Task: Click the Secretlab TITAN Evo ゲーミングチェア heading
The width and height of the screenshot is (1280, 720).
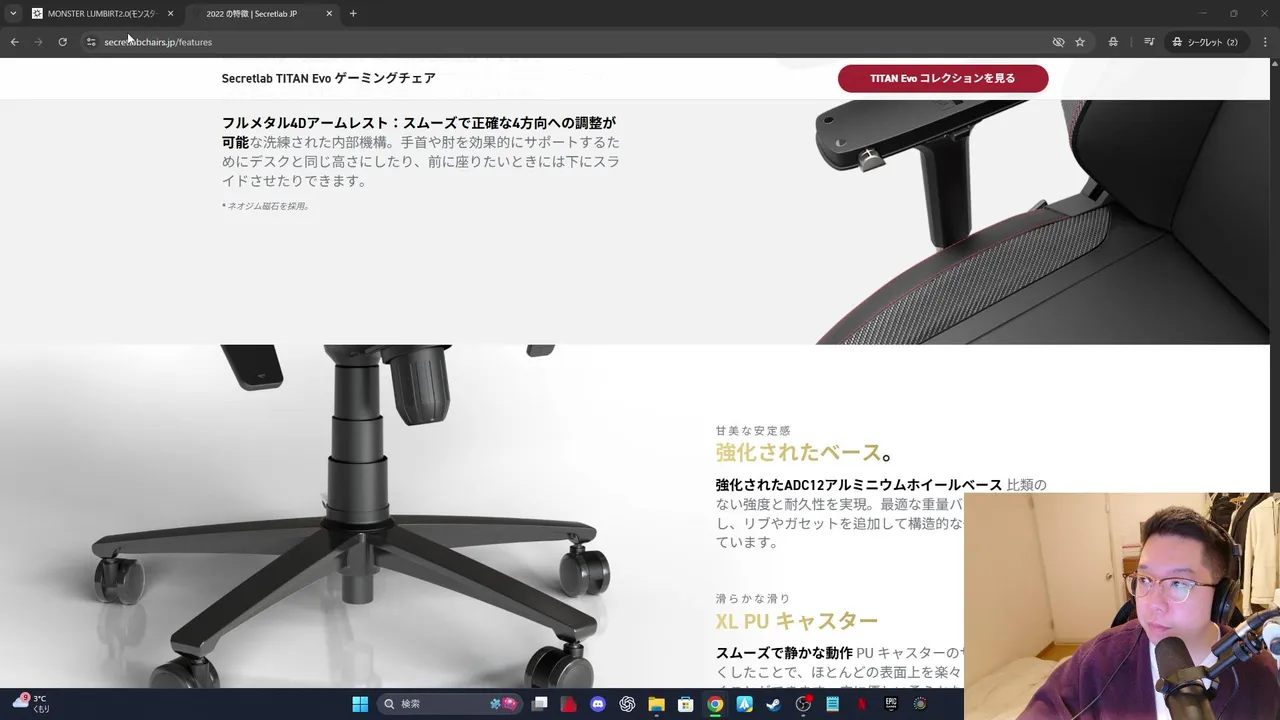Action: pos(329,78)
